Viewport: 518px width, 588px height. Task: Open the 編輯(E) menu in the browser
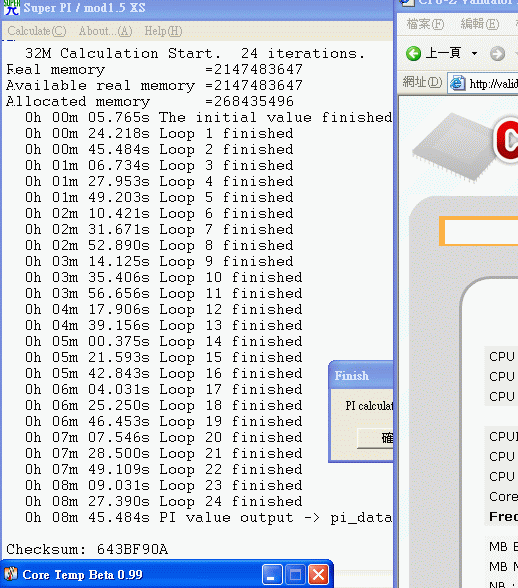[480, 24]
